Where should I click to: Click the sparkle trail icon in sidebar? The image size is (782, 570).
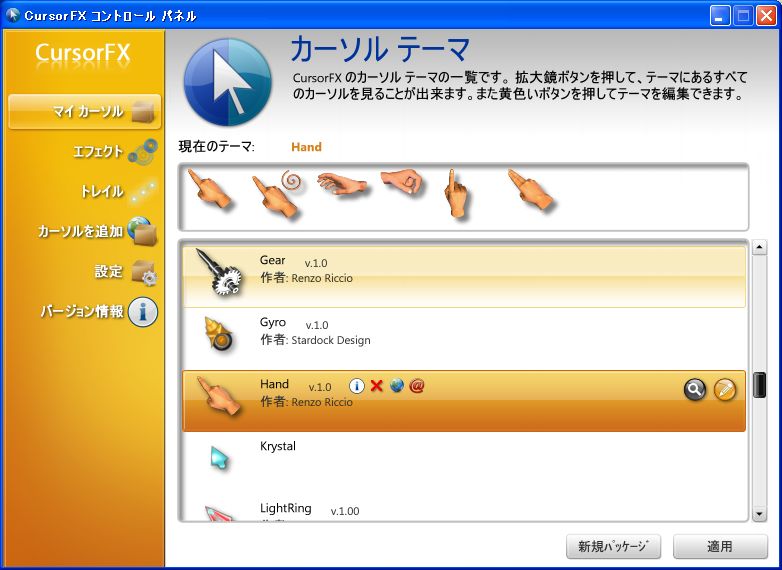143,191
